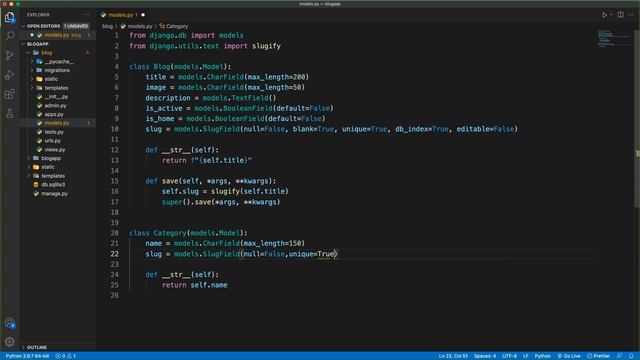Open the Search view icon
This screenshot has height=360, width=640.
click(9, 36)
